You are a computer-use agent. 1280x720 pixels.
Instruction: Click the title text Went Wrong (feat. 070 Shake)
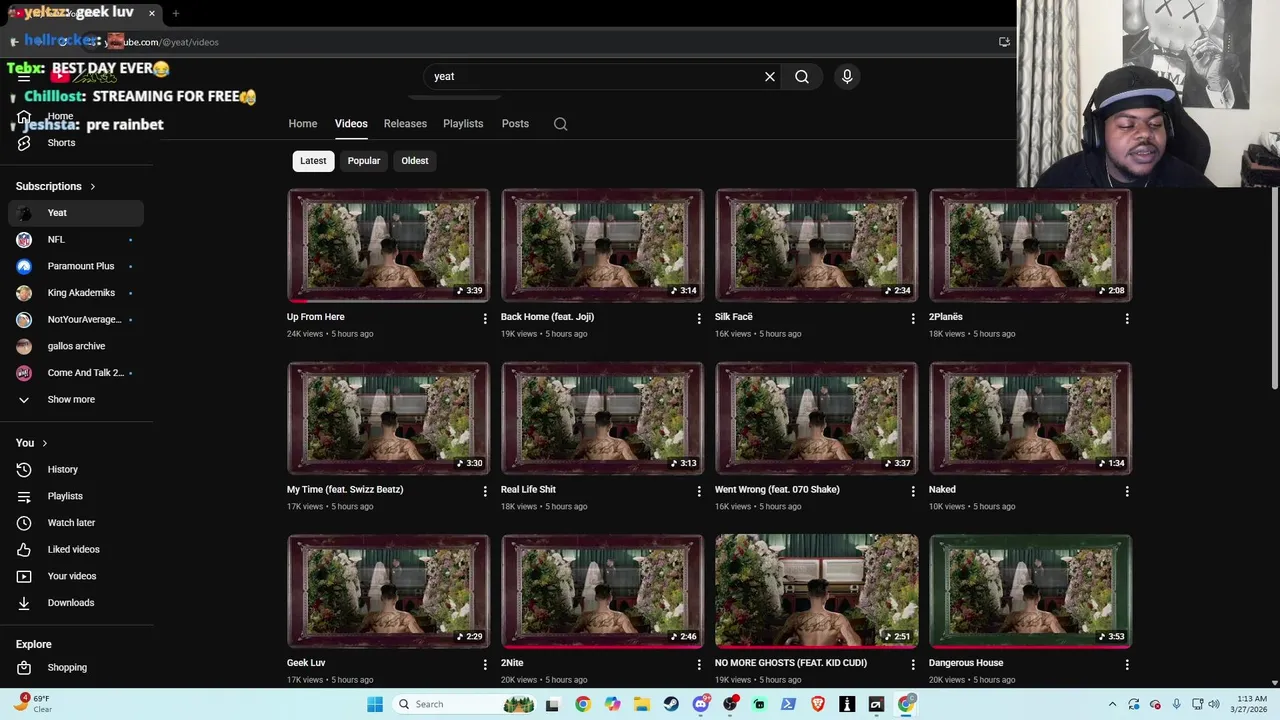(x=777, y=490)
